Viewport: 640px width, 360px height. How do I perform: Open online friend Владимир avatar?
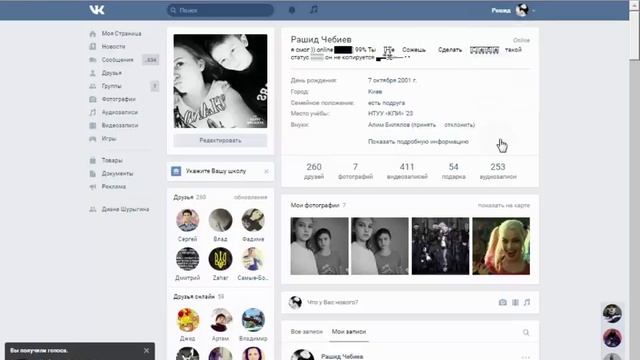click(253, 320)
